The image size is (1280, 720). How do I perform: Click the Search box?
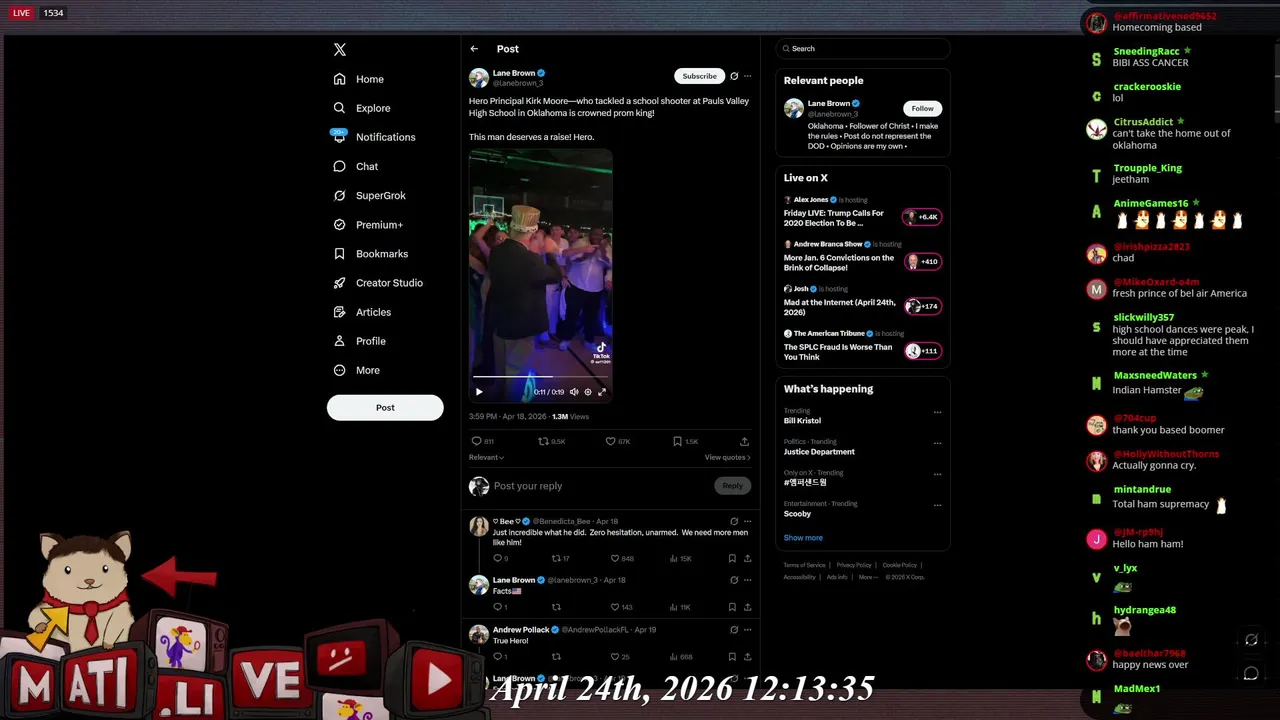862,48
